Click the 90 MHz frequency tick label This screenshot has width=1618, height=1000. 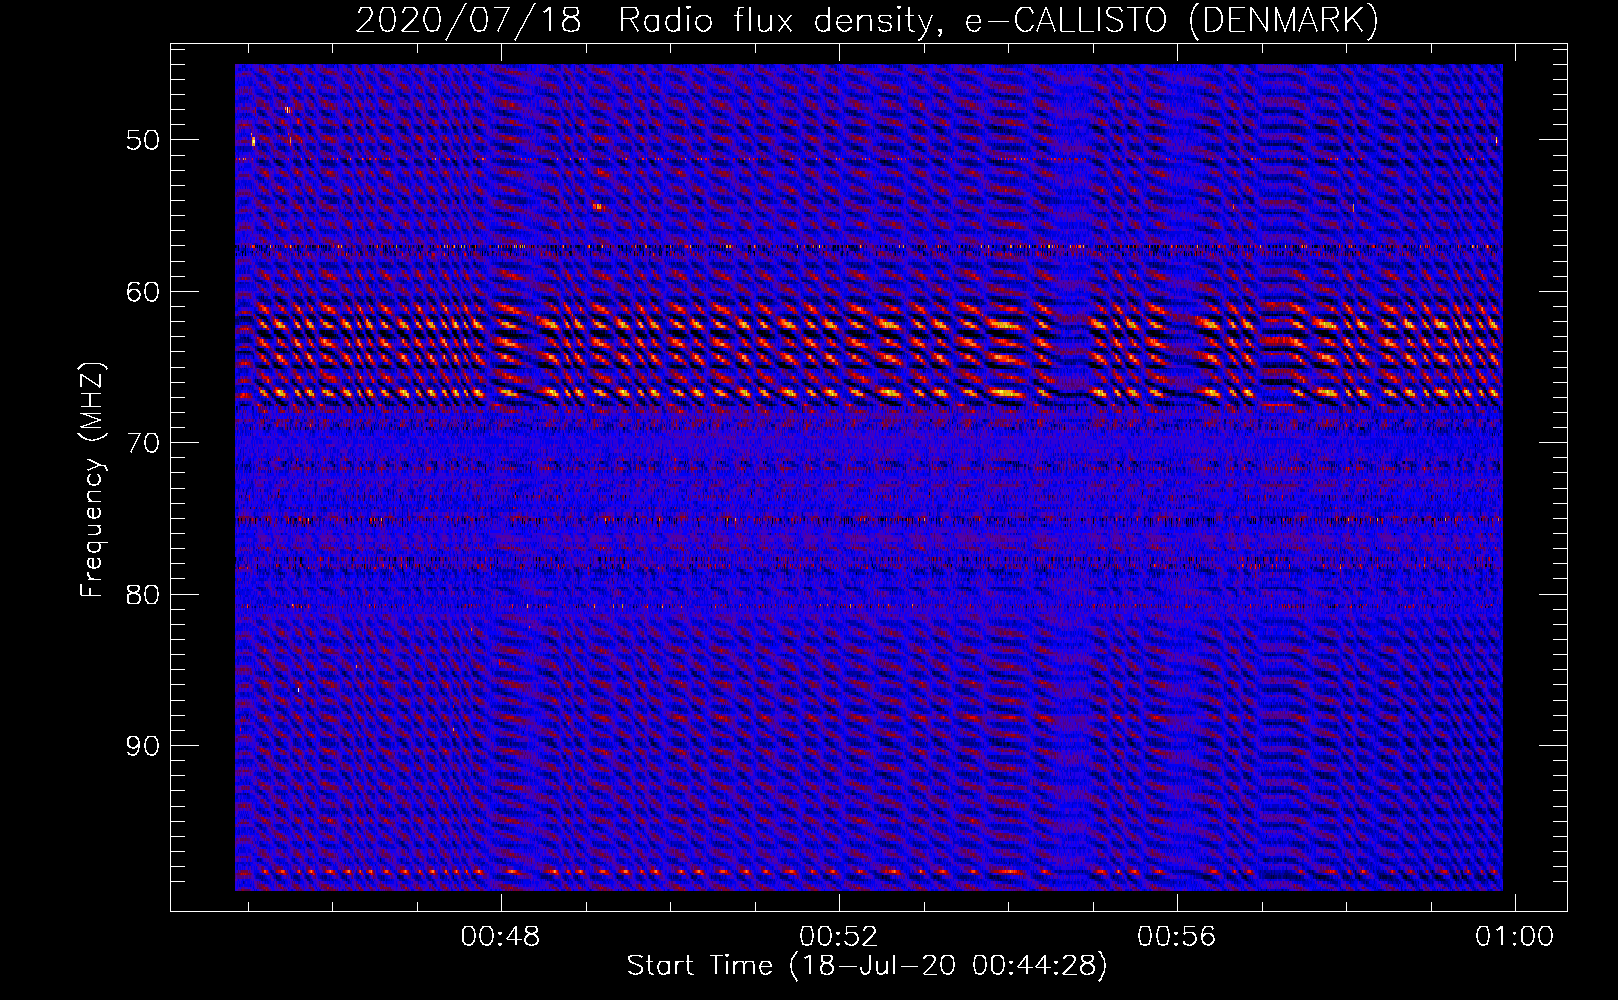point(142,746)
